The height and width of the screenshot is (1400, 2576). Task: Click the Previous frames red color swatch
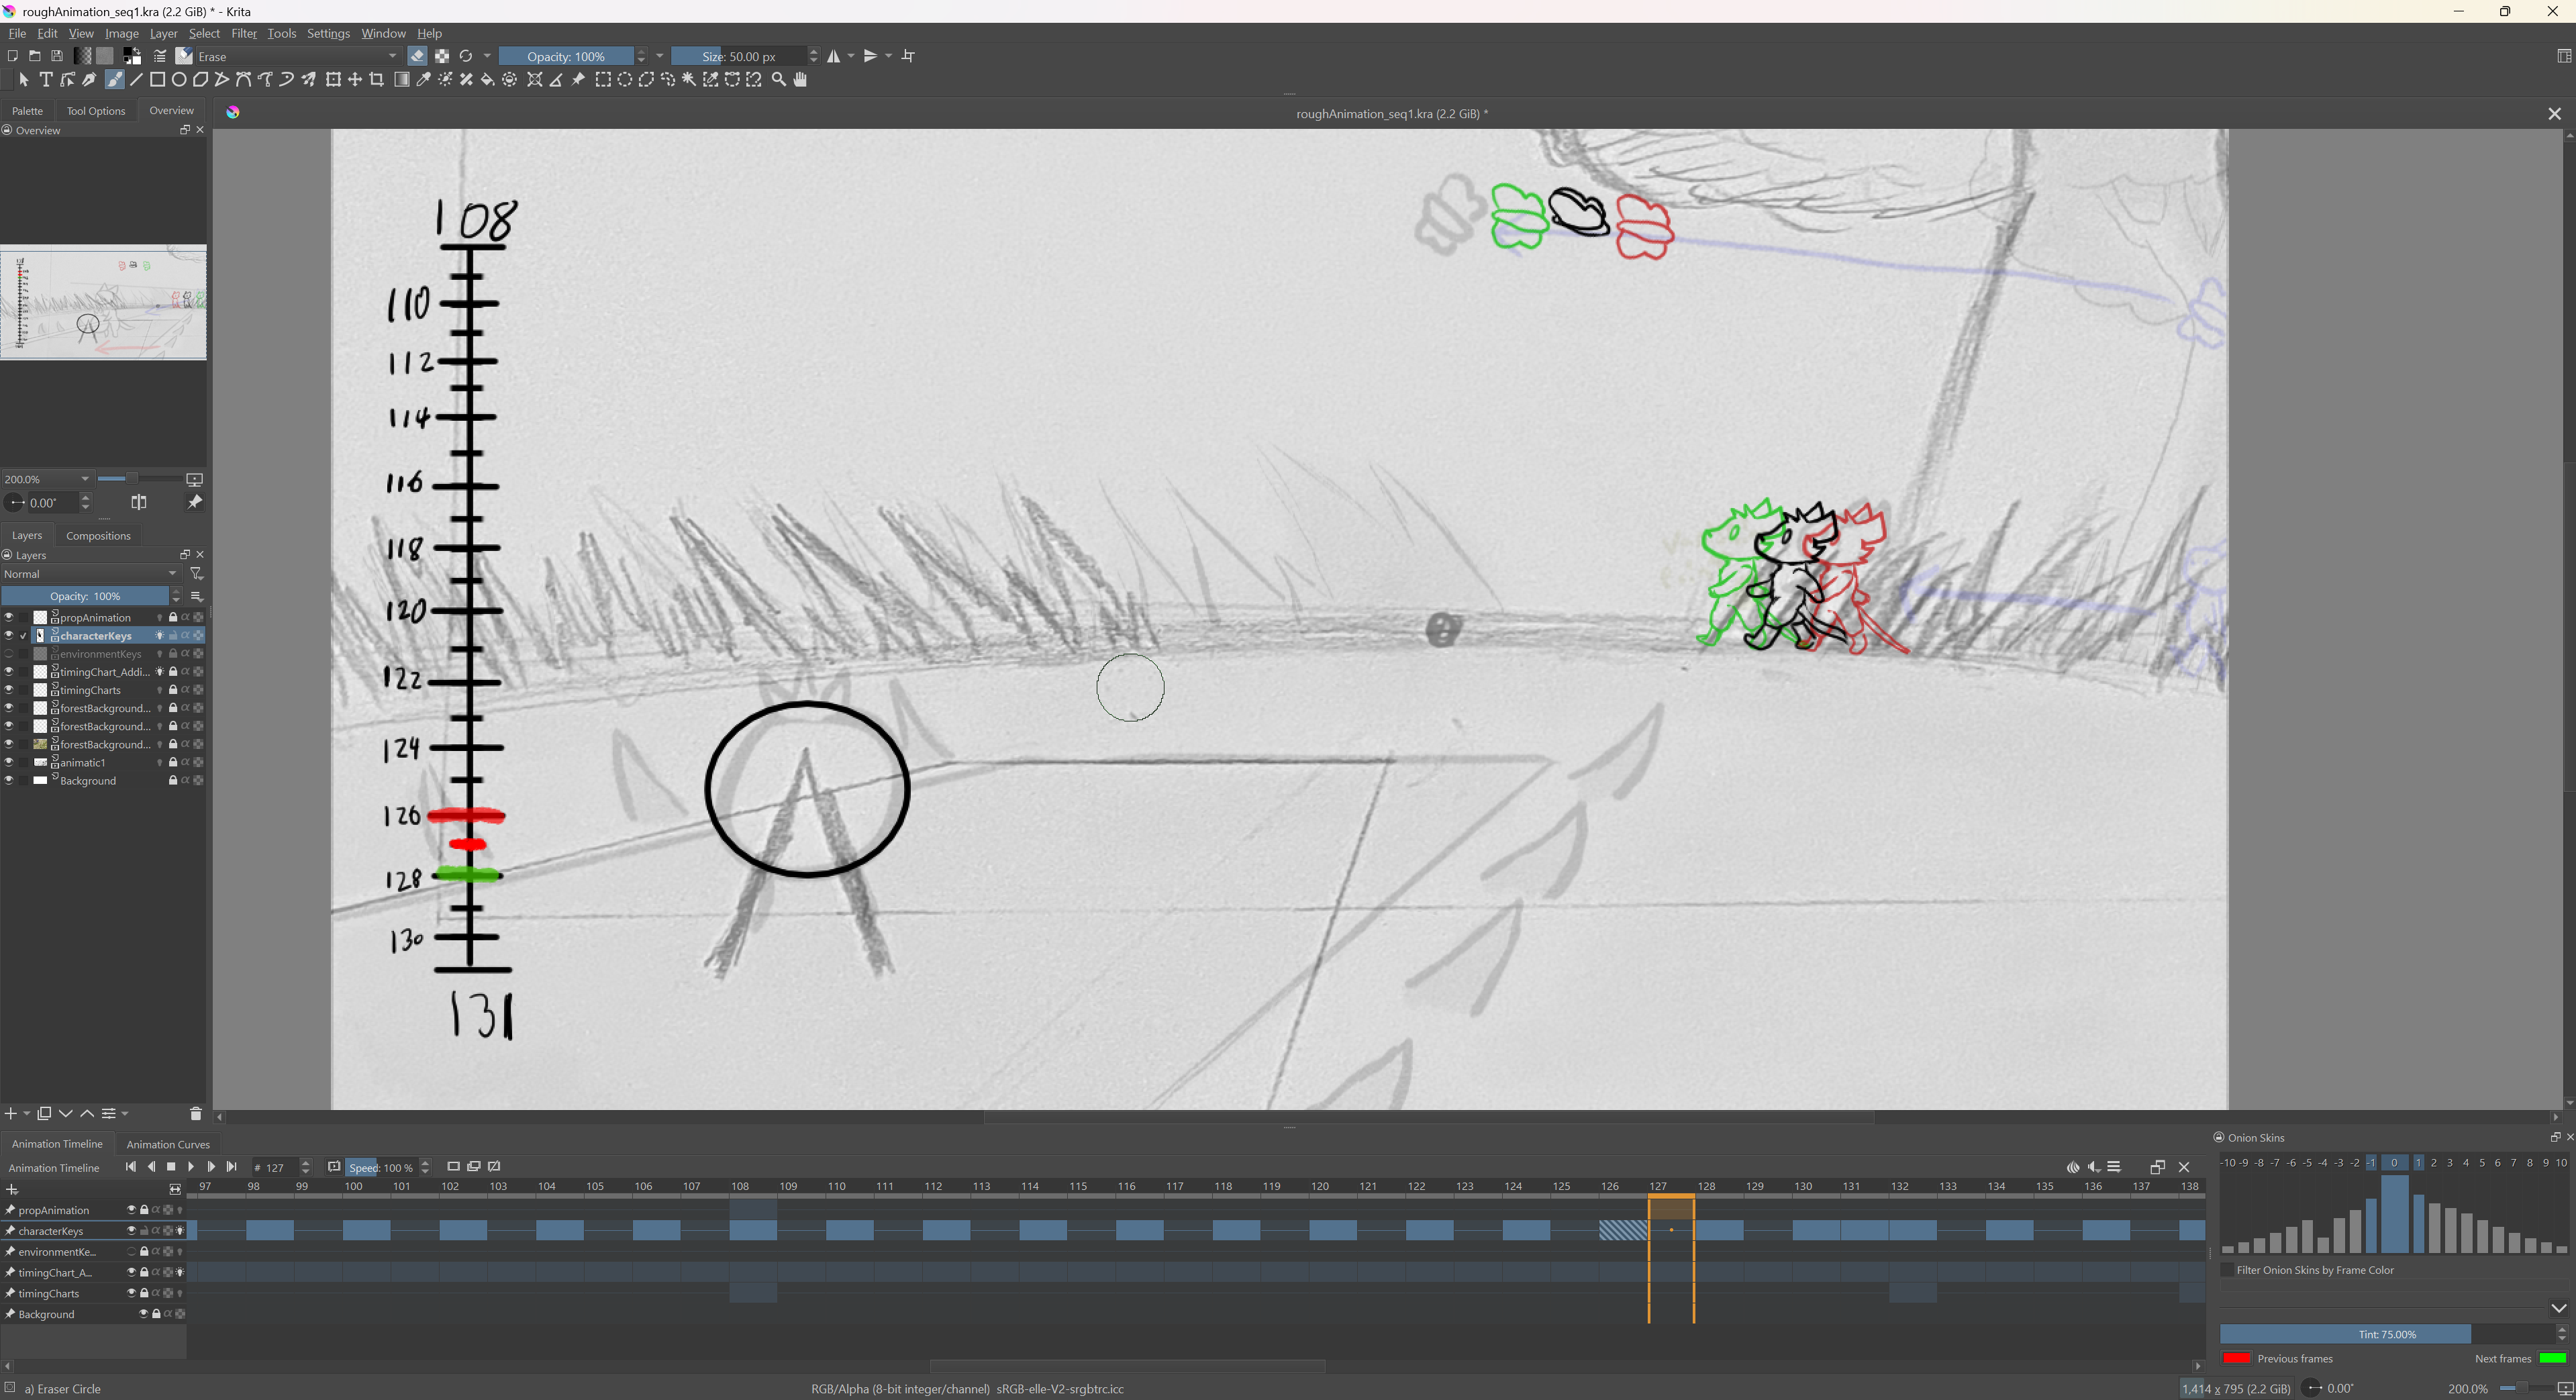(x=2236, y=1358)
